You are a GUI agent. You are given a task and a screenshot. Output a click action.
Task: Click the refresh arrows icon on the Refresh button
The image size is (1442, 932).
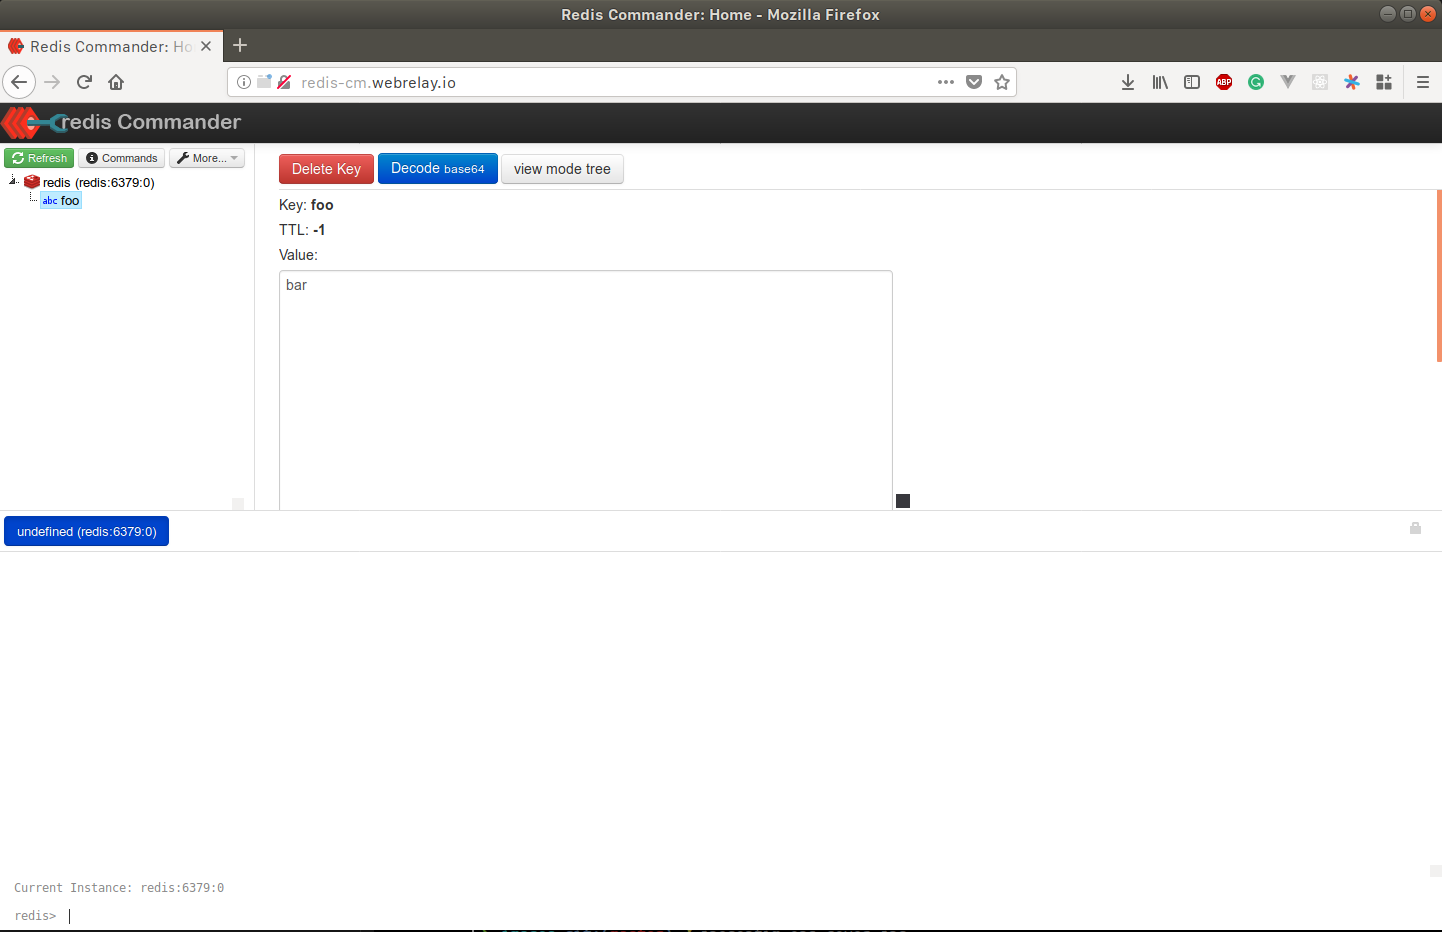[16, 157]
